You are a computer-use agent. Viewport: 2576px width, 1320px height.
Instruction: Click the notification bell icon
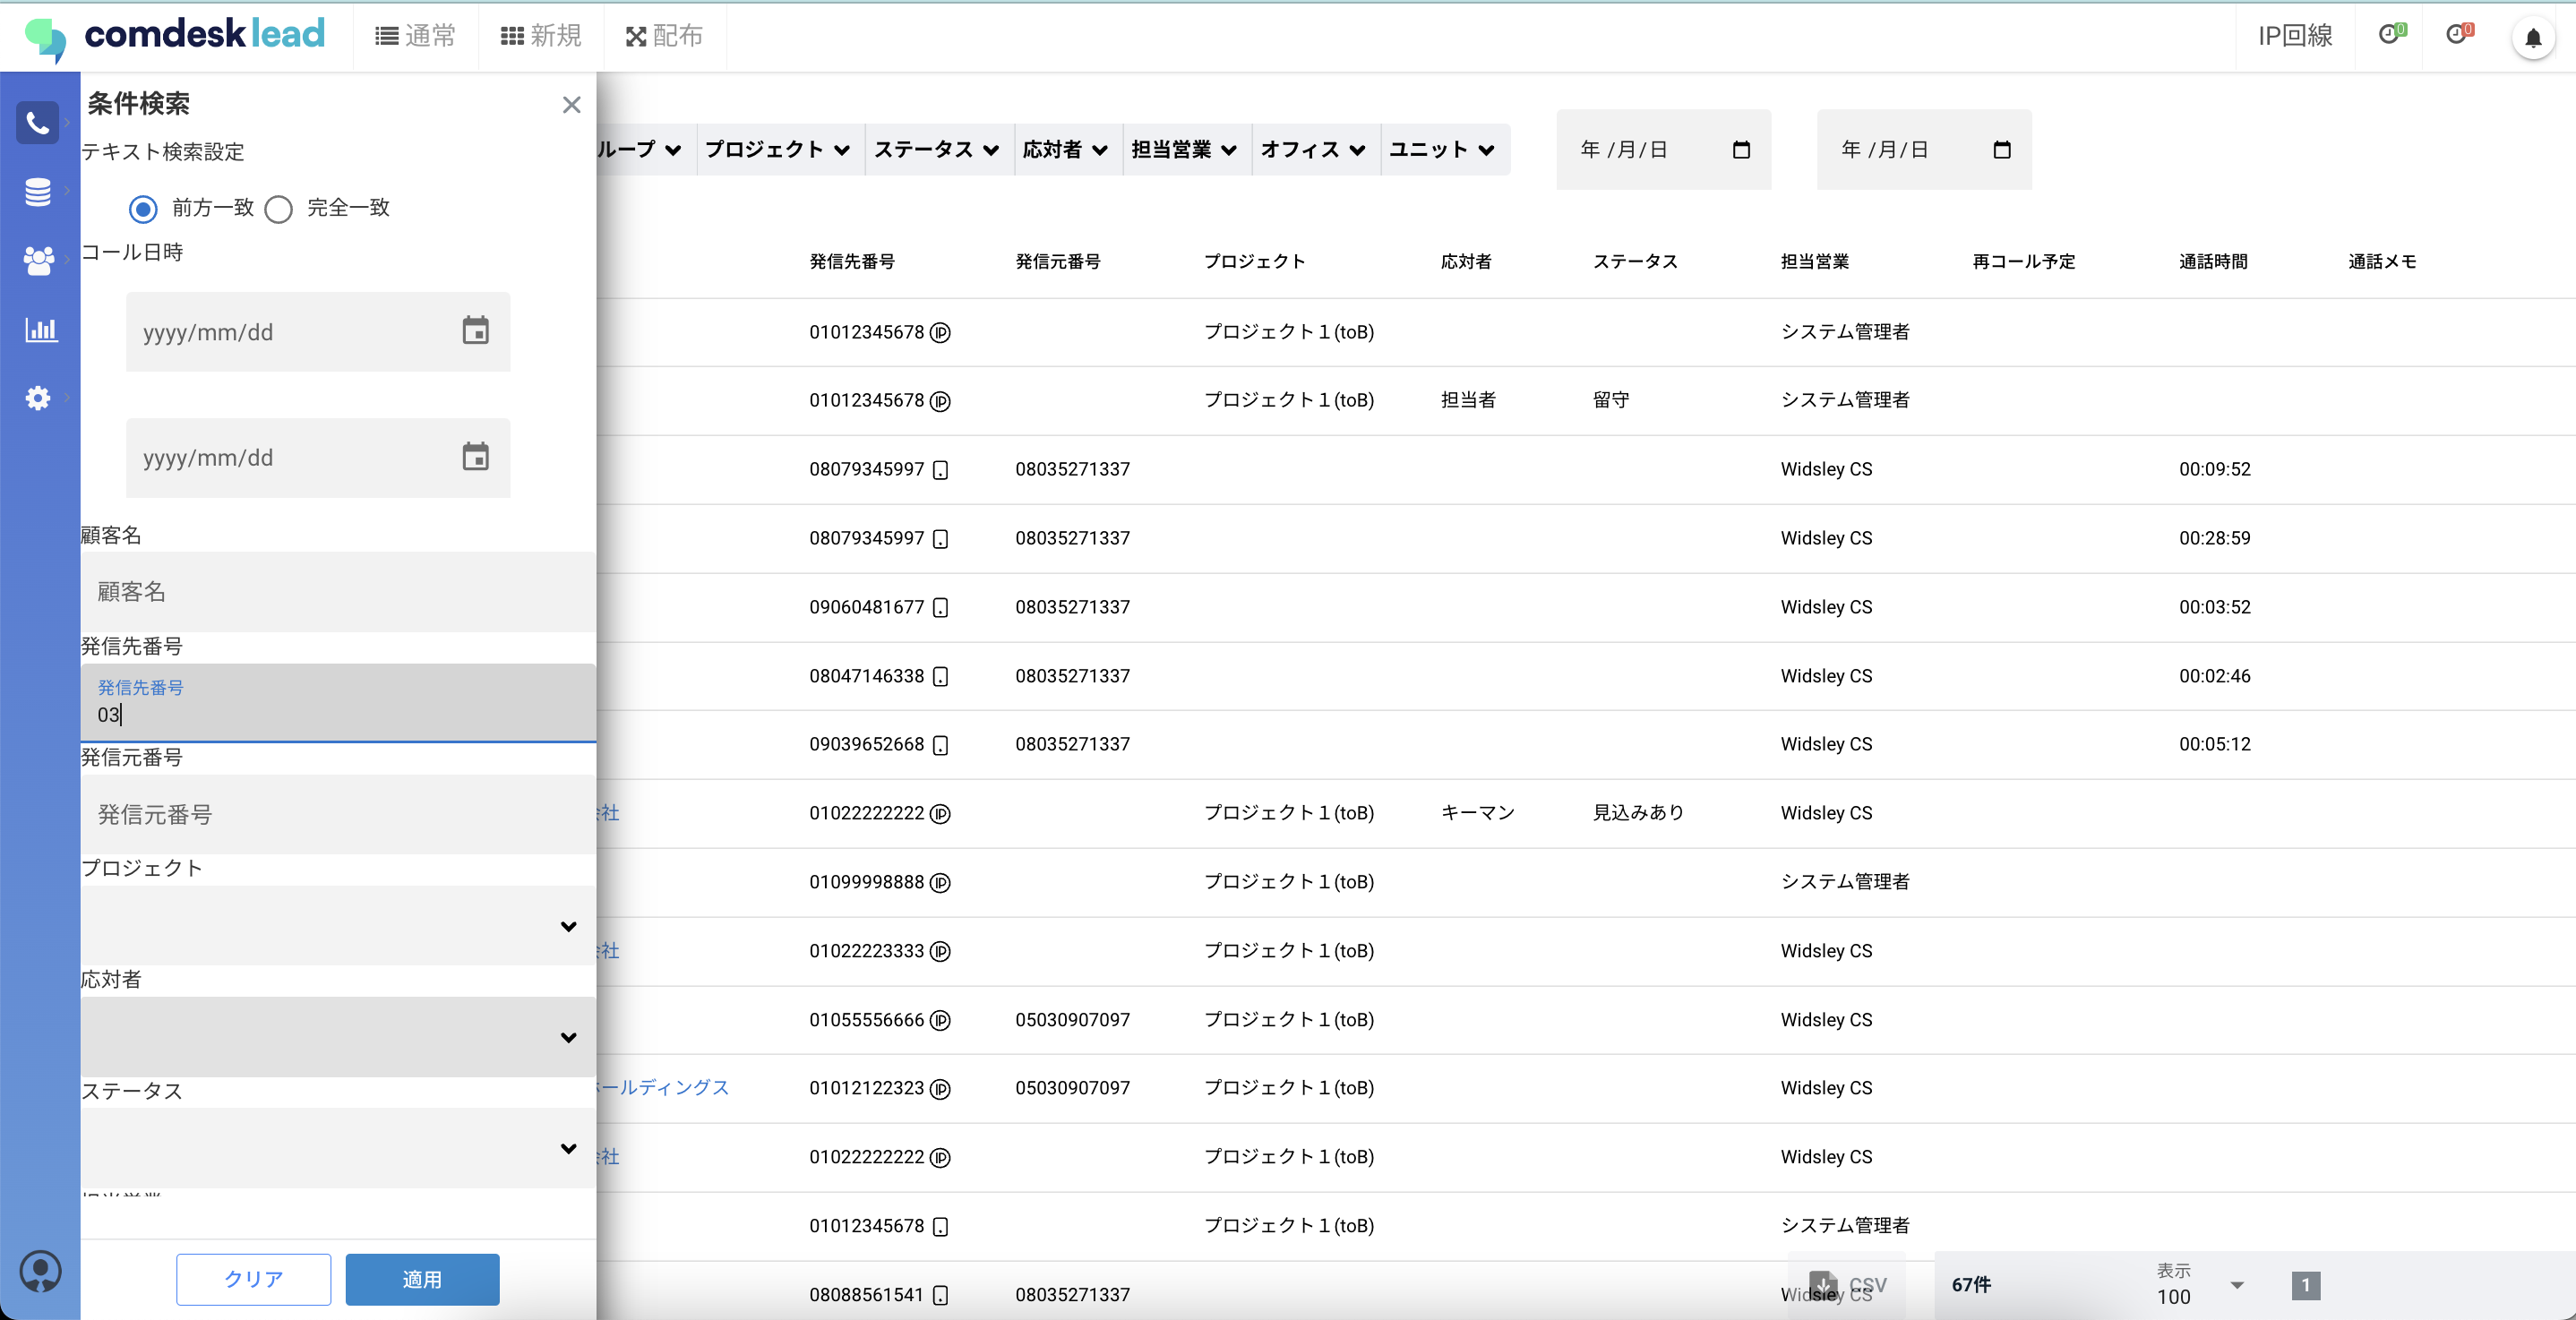2532,38
